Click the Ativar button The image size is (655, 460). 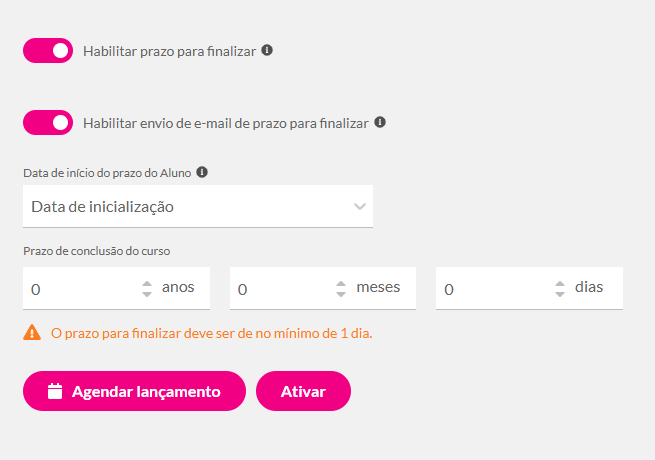click(303, 391)
